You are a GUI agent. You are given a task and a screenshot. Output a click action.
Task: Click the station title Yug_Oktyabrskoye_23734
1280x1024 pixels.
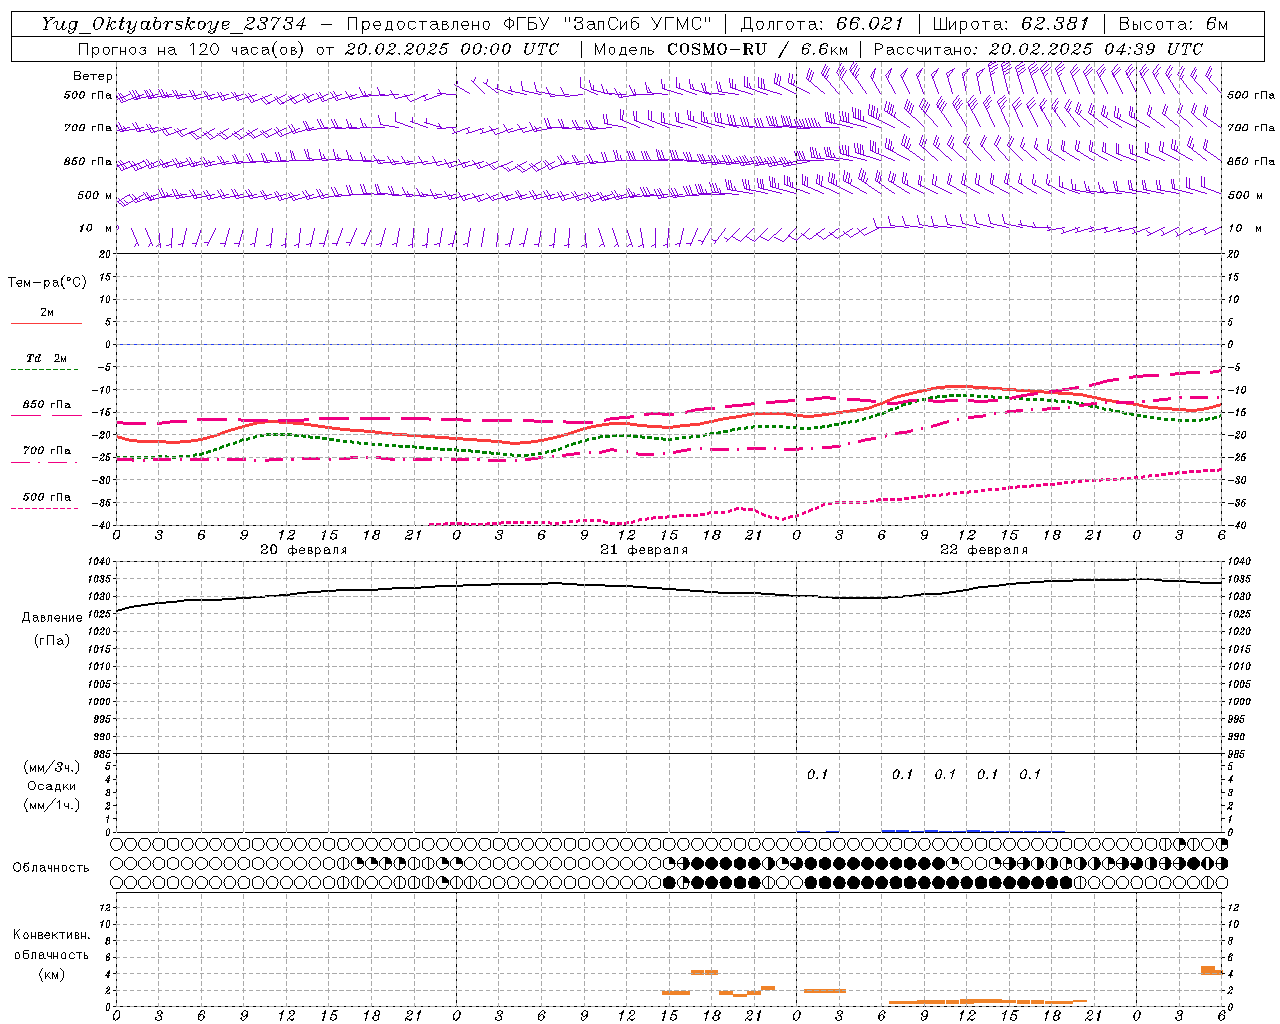click(x=174, y=24)
